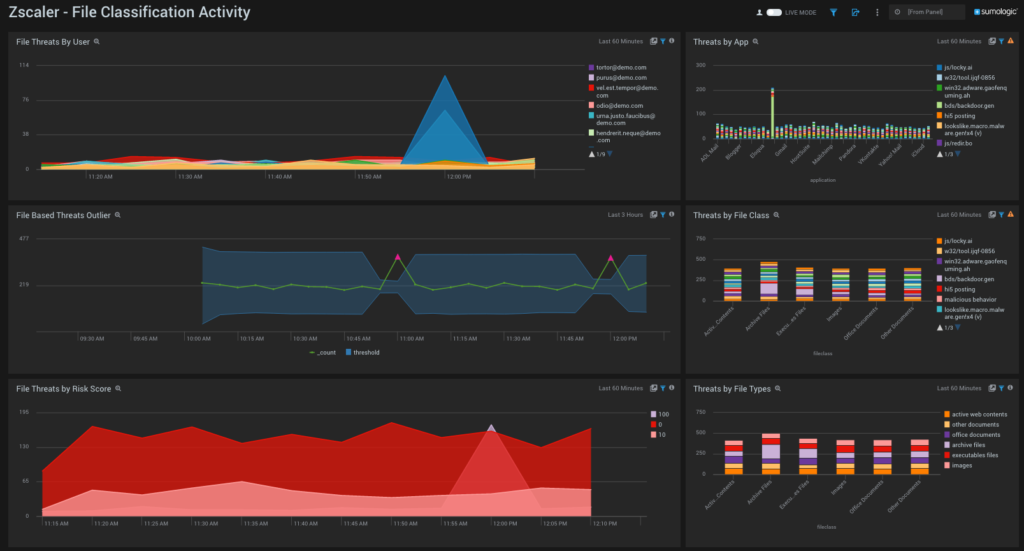Image resolution: width=1024 pixels, height=551 pixels.
Task: Open the queries icon in File Threats By User panel
Action: click(654, 41)
